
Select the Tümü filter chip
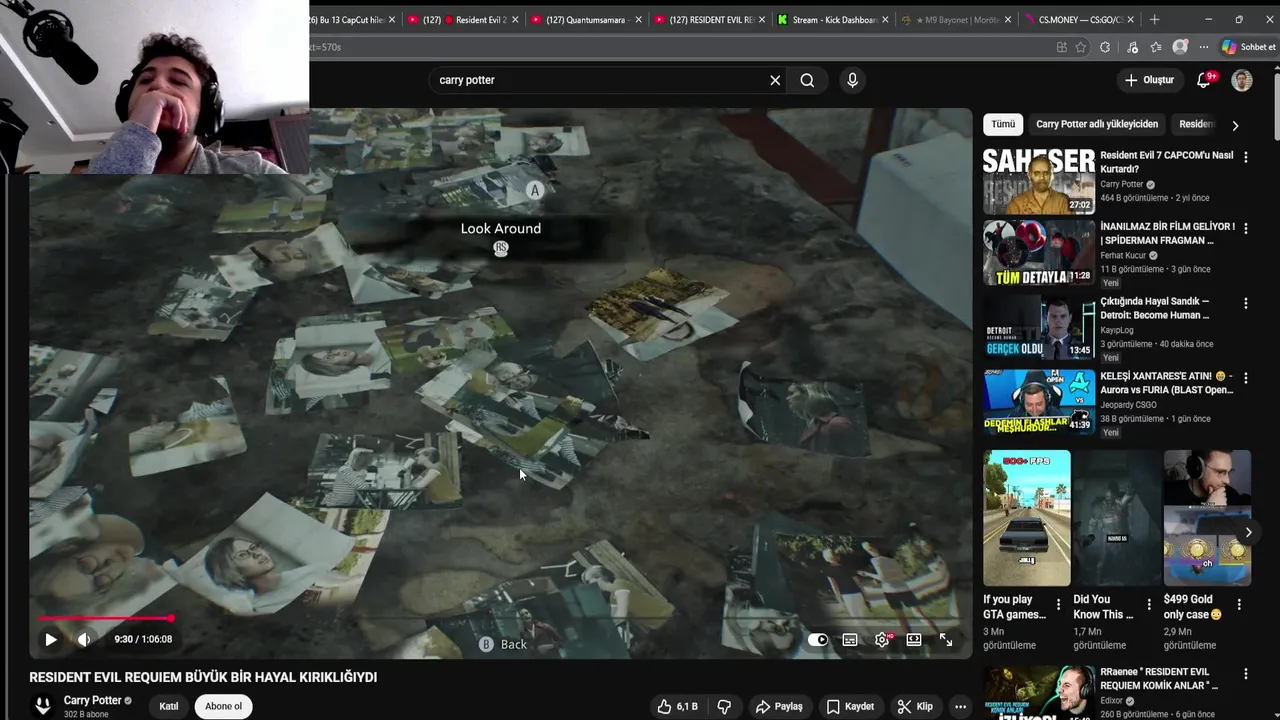[x=1003, y=124]
